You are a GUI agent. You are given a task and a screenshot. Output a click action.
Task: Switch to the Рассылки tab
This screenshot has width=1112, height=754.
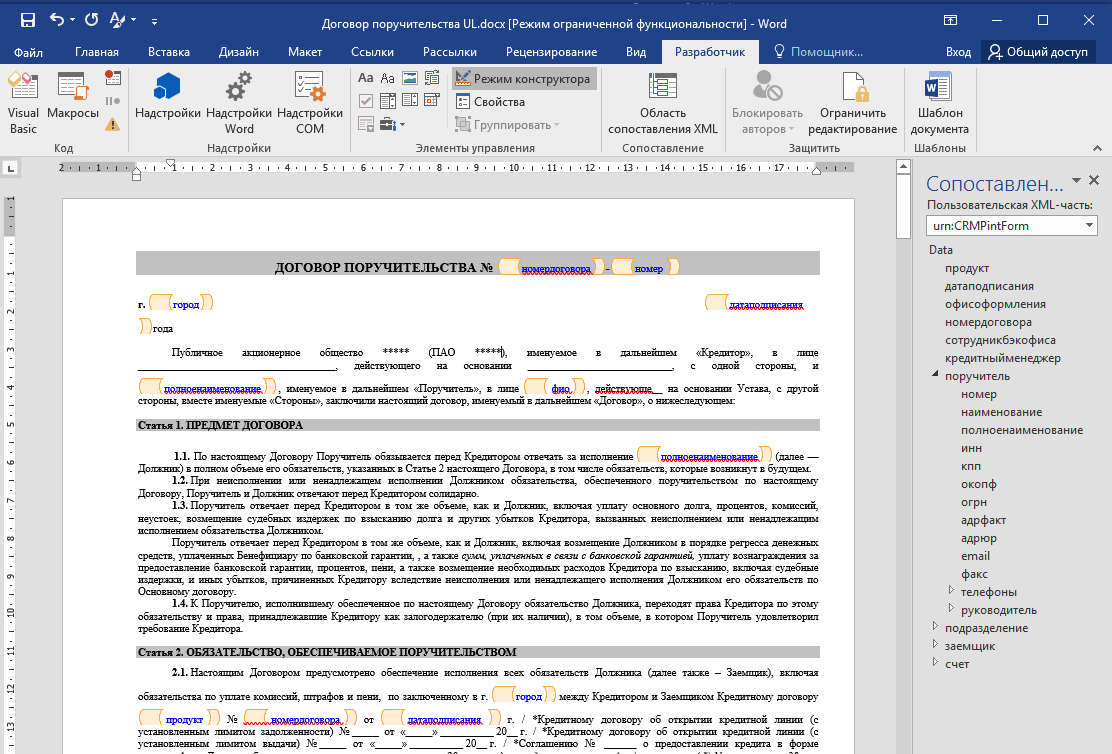[x=450, y=52]
